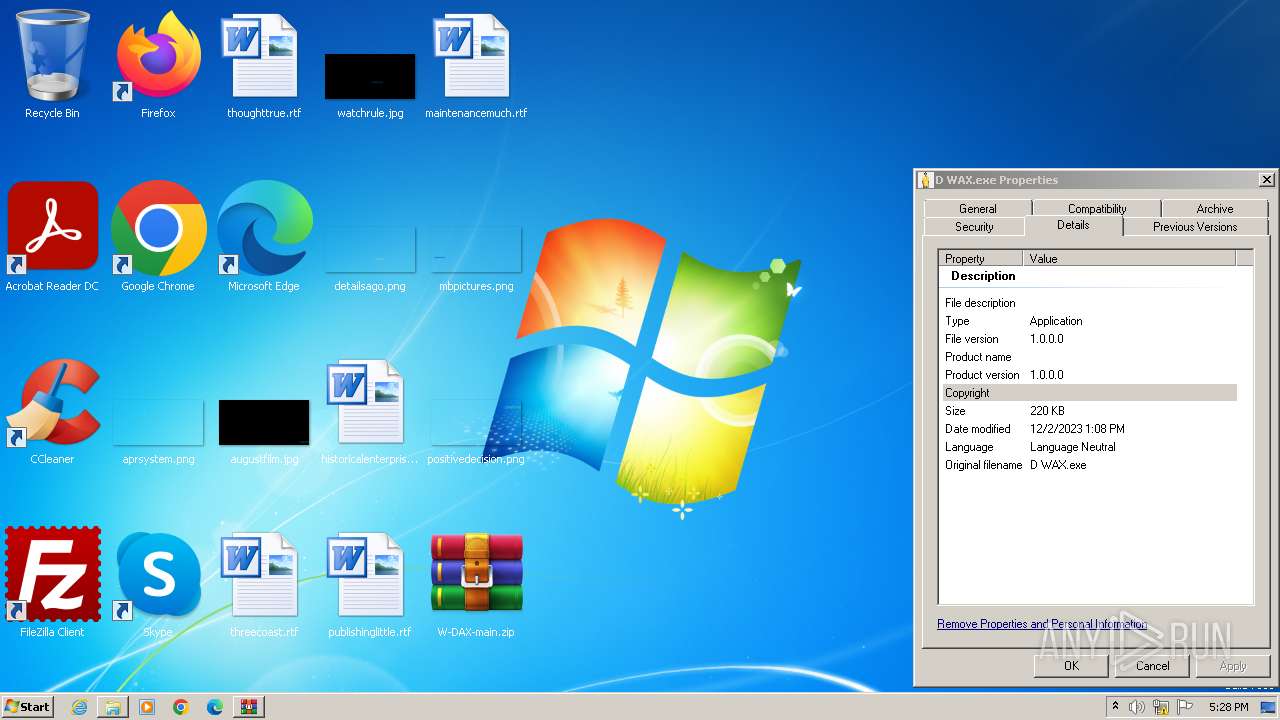Select the threecoast.rtf document icon
This screenshot has width=1280, height=720.
(264, 584)
